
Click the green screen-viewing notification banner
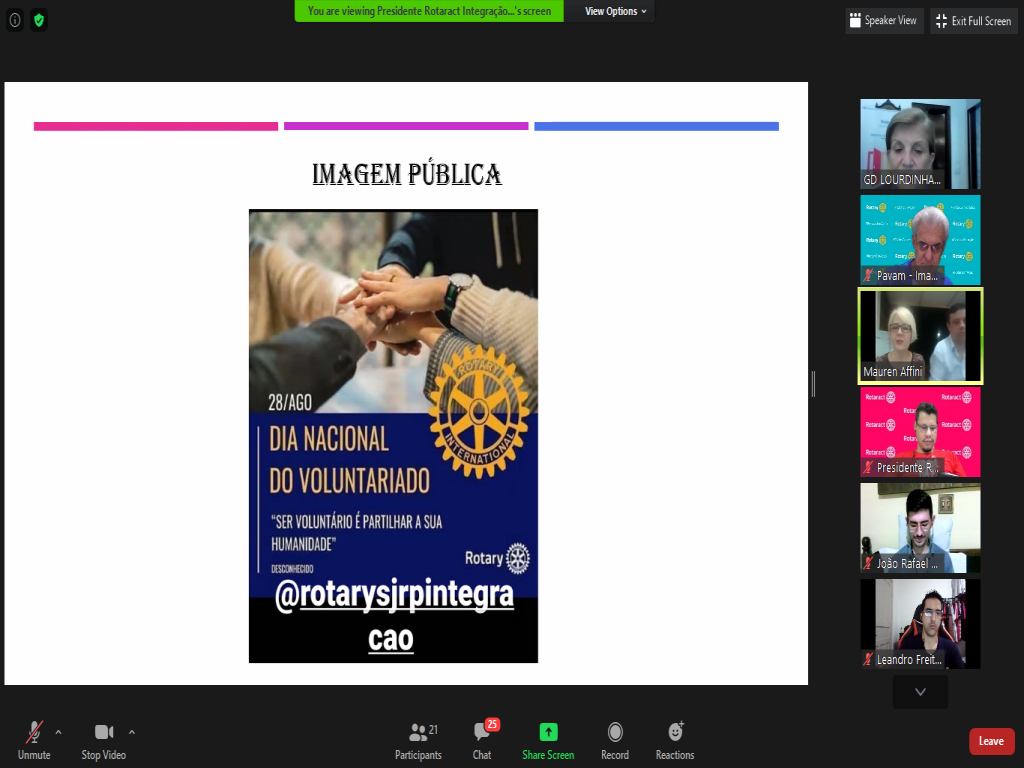tap(429, 11)
